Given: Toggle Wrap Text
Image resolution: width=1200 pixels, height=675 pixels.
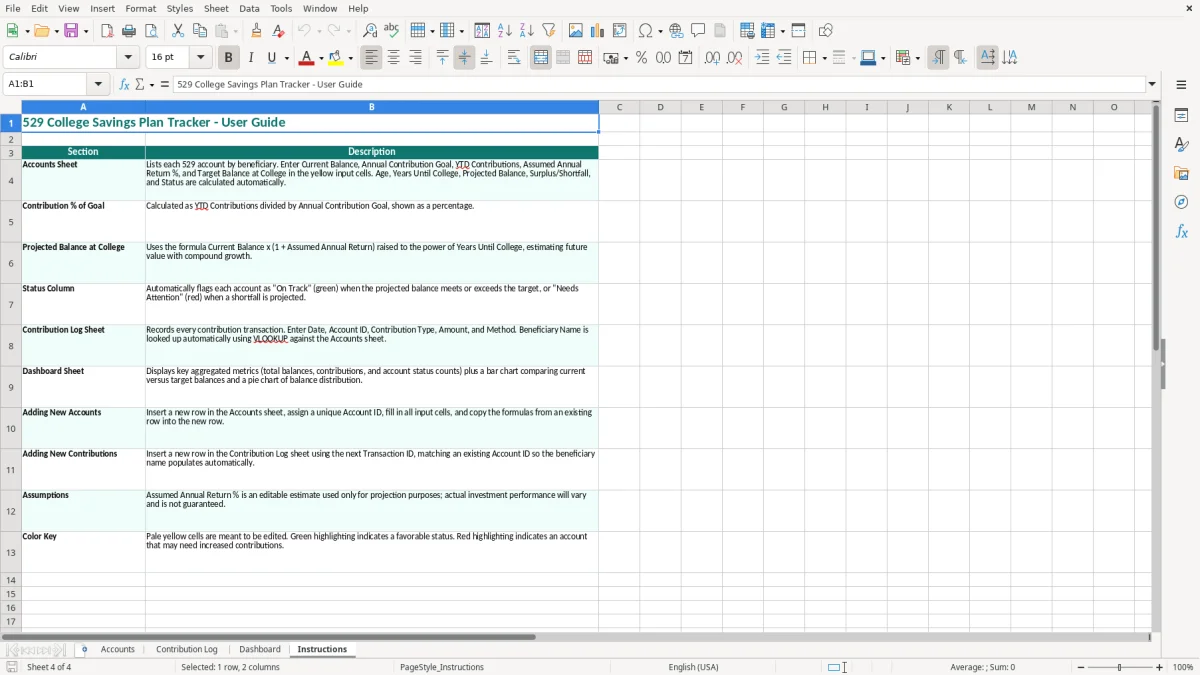Looking at the screenshot, I should (x=514, y=58).
